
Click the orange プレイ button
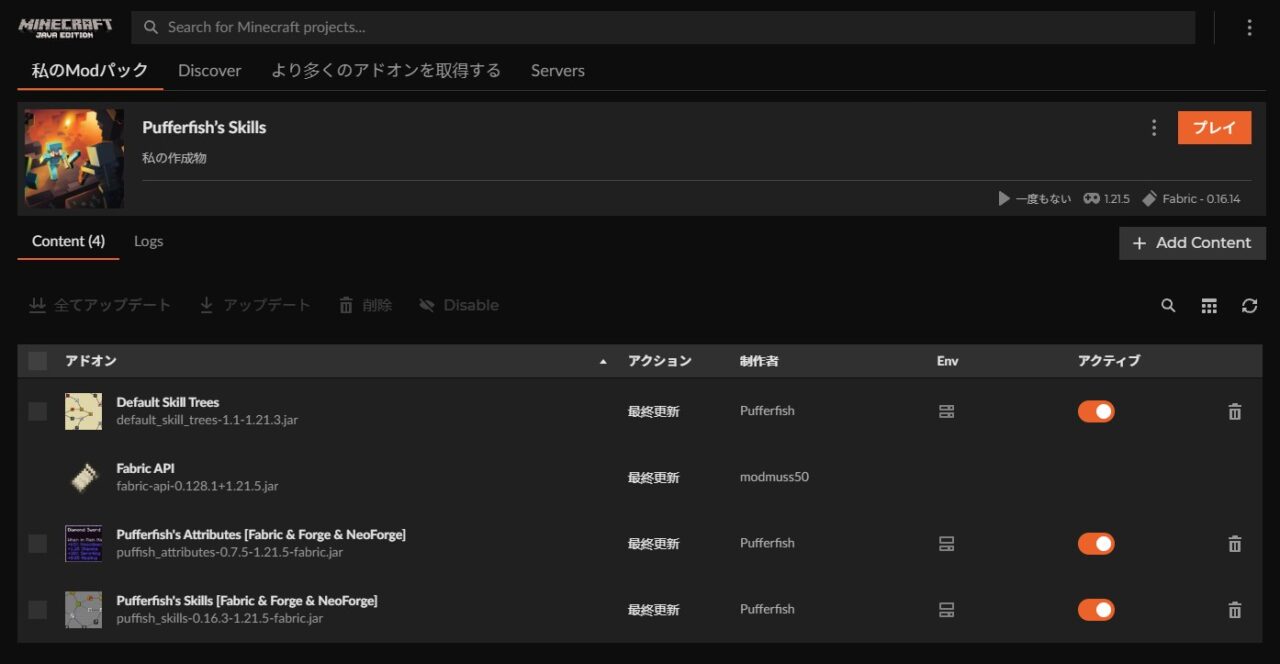click(1214, 128)
